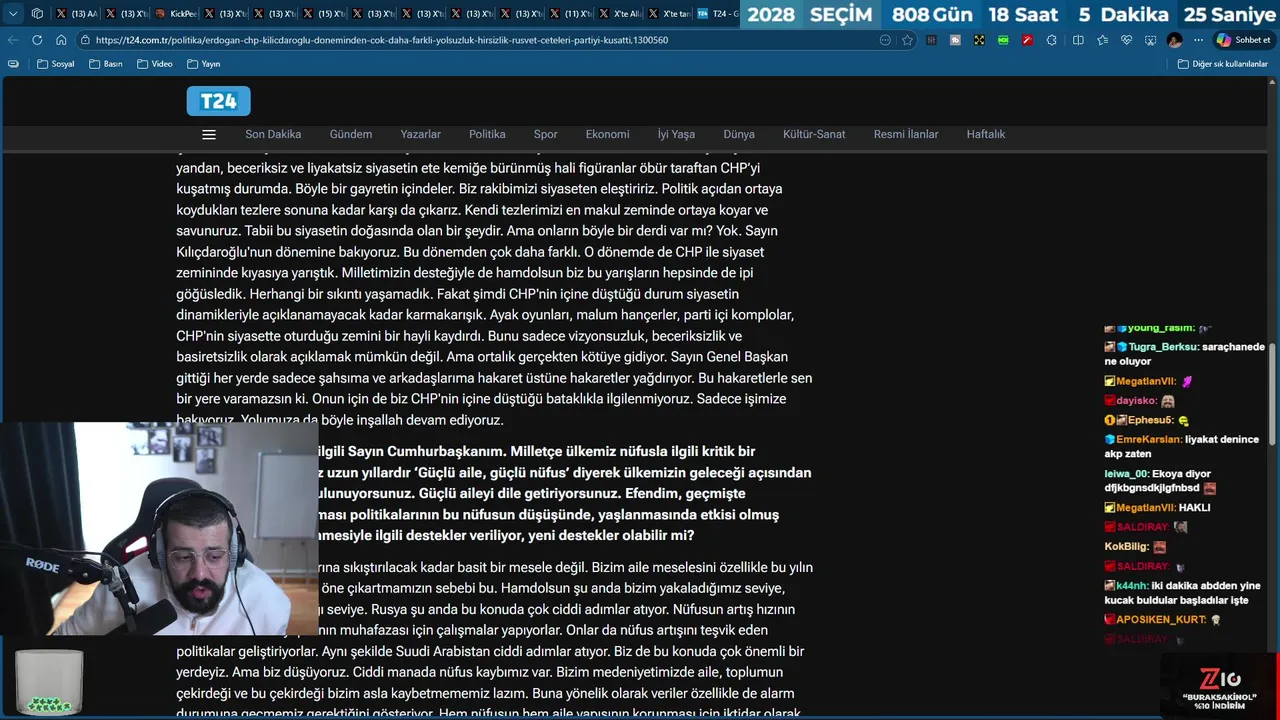The image size is (1280, 720).
Task: Click the gray fb extension icon
Action: pos(955,40)
